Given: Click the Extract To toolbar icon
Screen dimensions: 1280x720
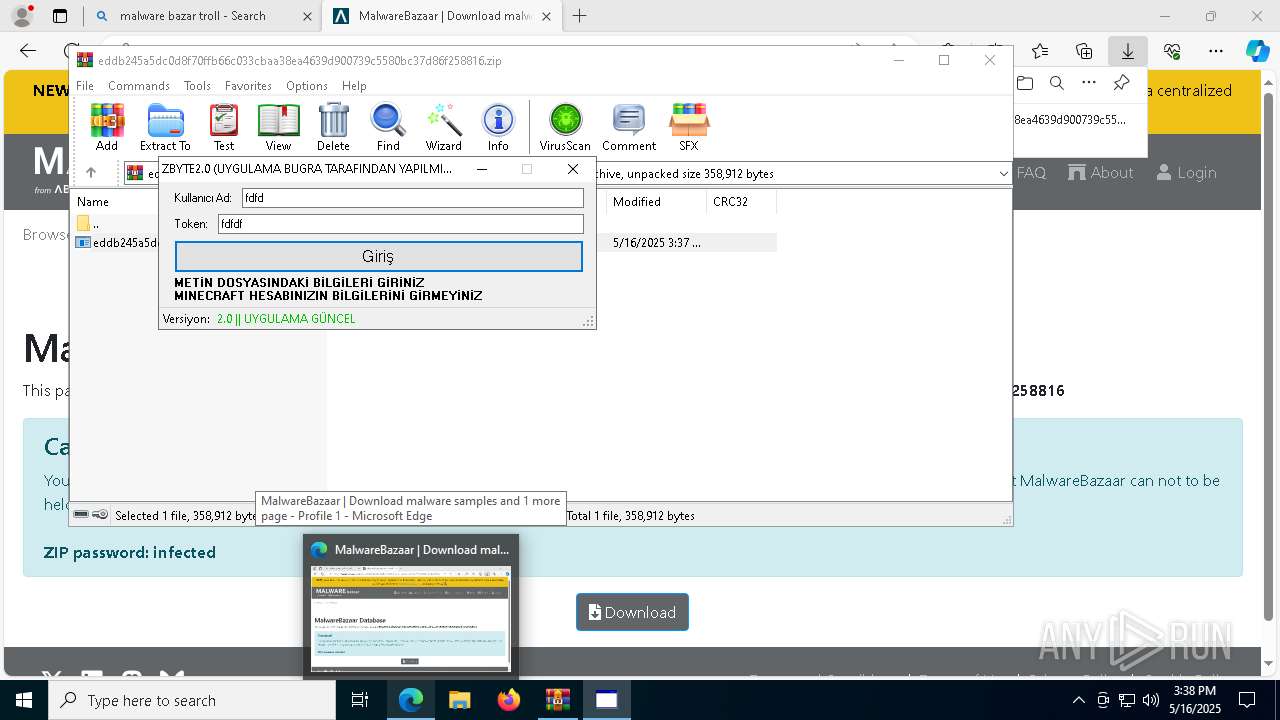Looking at the screenshot, I should [165, 127].
